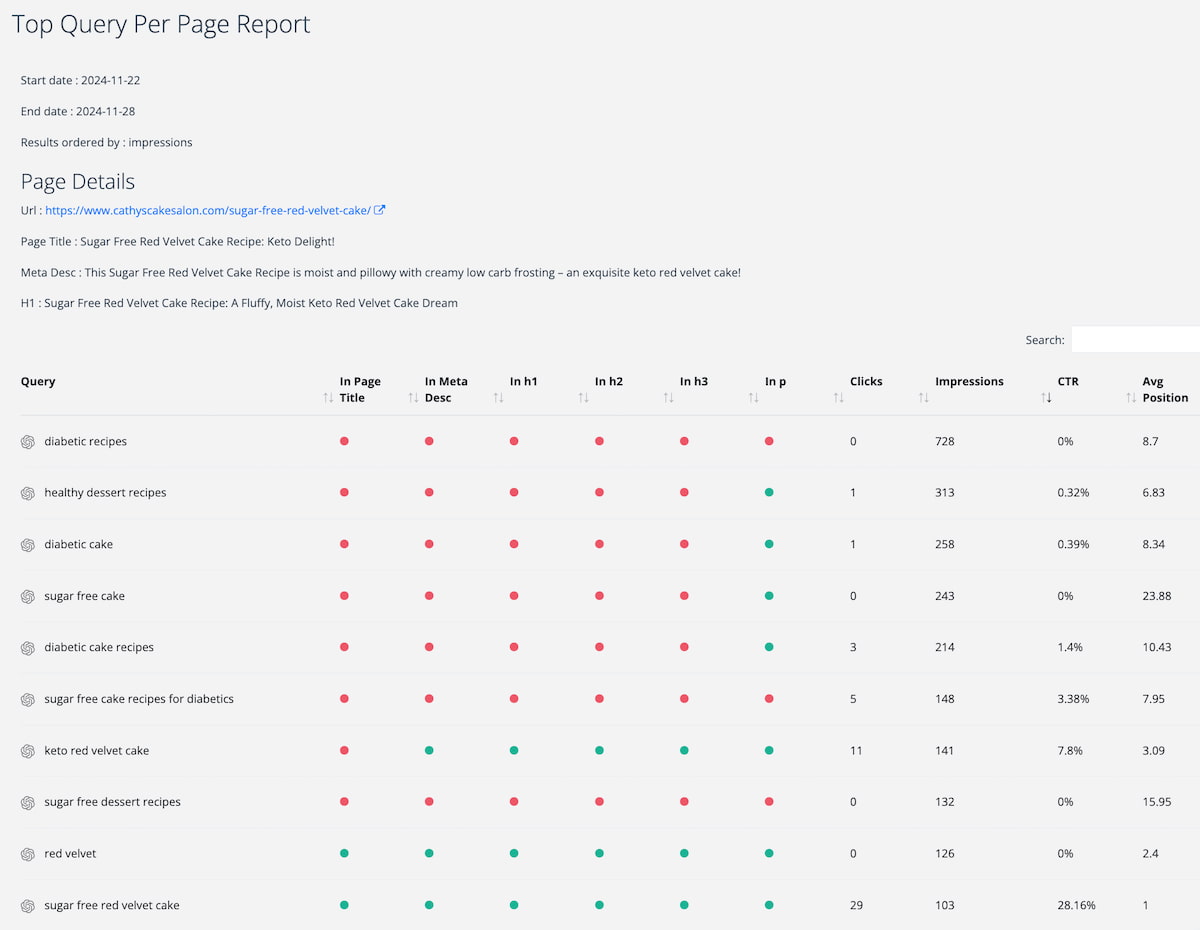This screenshot has width=1200, height=930.
Task: Click the ChatGPT icon beside 'diabetic cake' query
Action: [28, 545]
